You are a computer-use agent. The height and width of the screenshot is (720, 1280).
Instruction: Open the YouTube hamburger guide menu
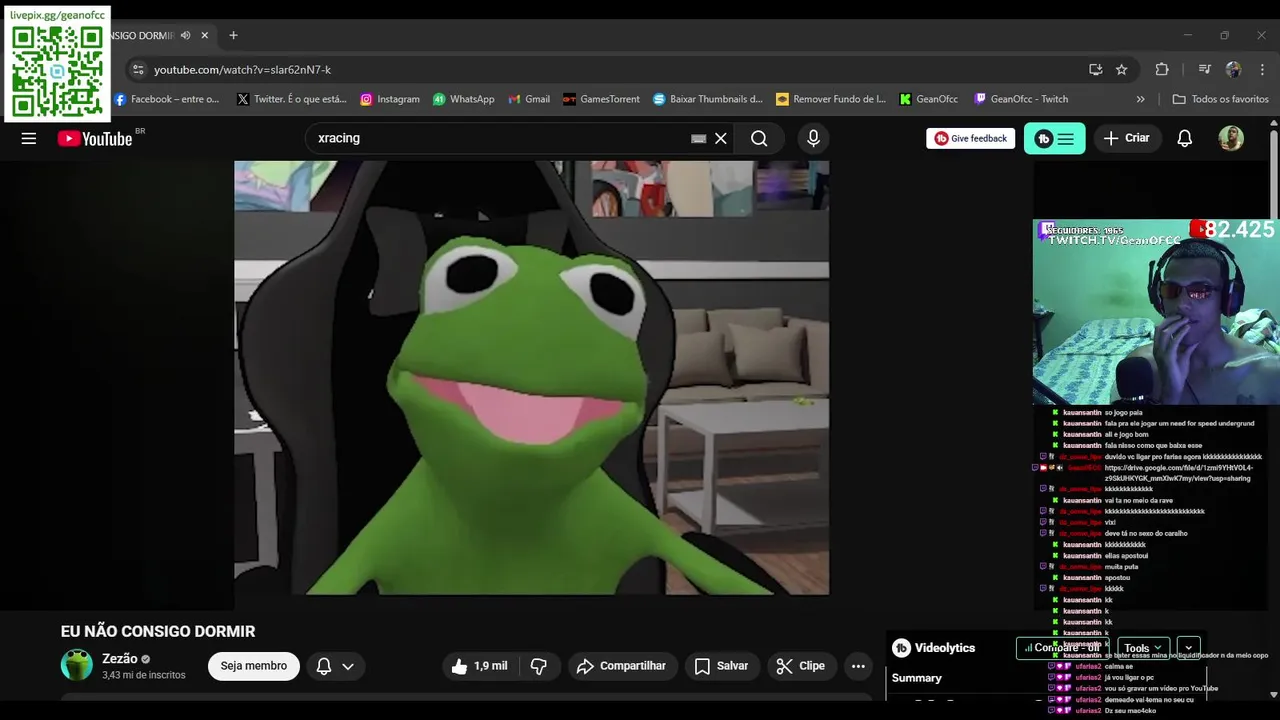coord(29,139)
